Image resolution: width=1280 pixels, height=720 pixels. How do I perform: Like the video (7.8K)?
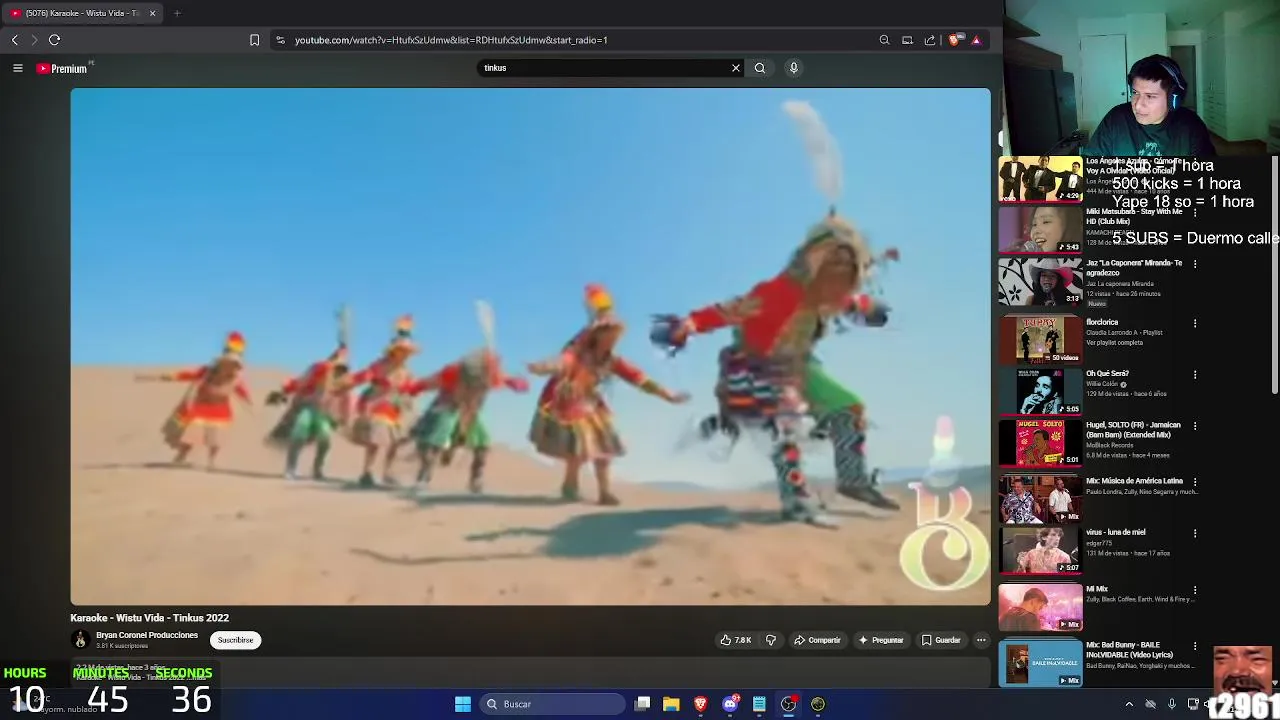[x=736, y=640]
